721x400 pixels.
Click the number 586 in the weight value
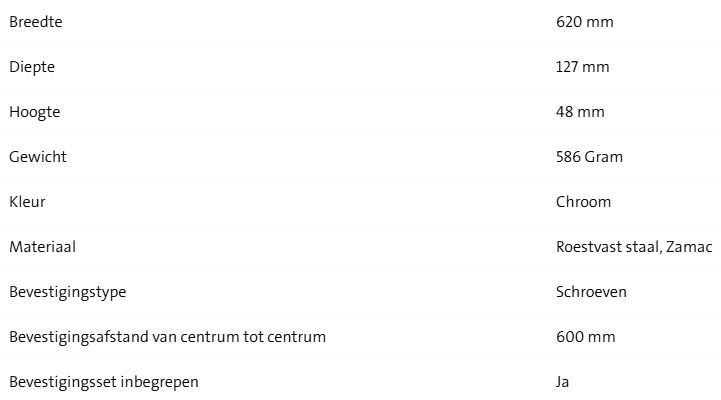tap(569, 157)
